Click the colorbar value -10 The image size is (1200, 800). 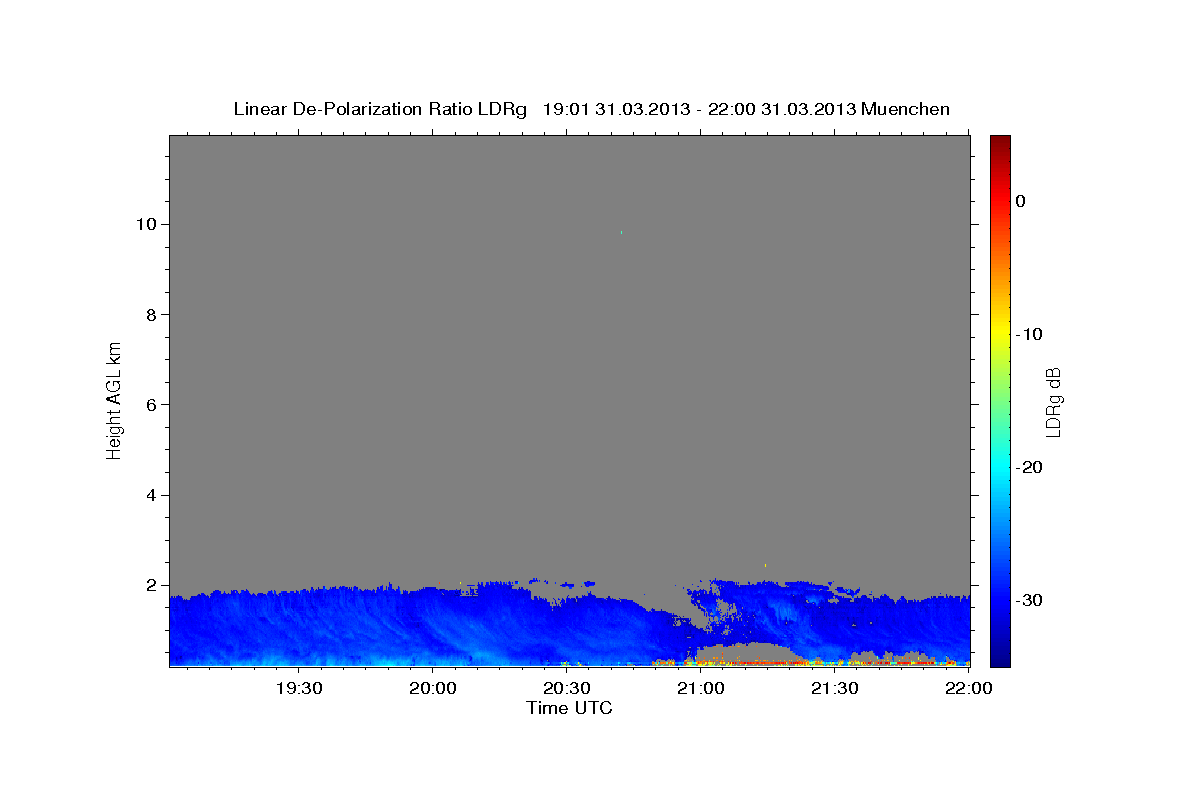click(x=1029, y=334)
